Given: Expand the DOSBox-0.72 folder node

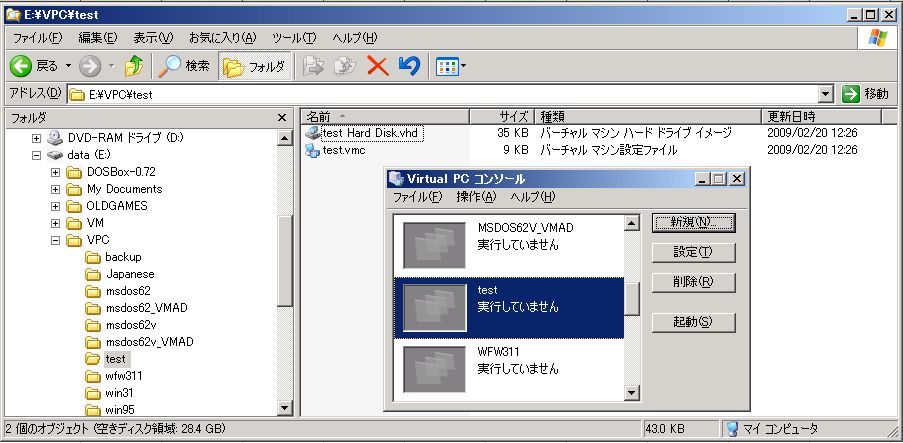Looking at the screenshot, I should click(x=55, y=172).
